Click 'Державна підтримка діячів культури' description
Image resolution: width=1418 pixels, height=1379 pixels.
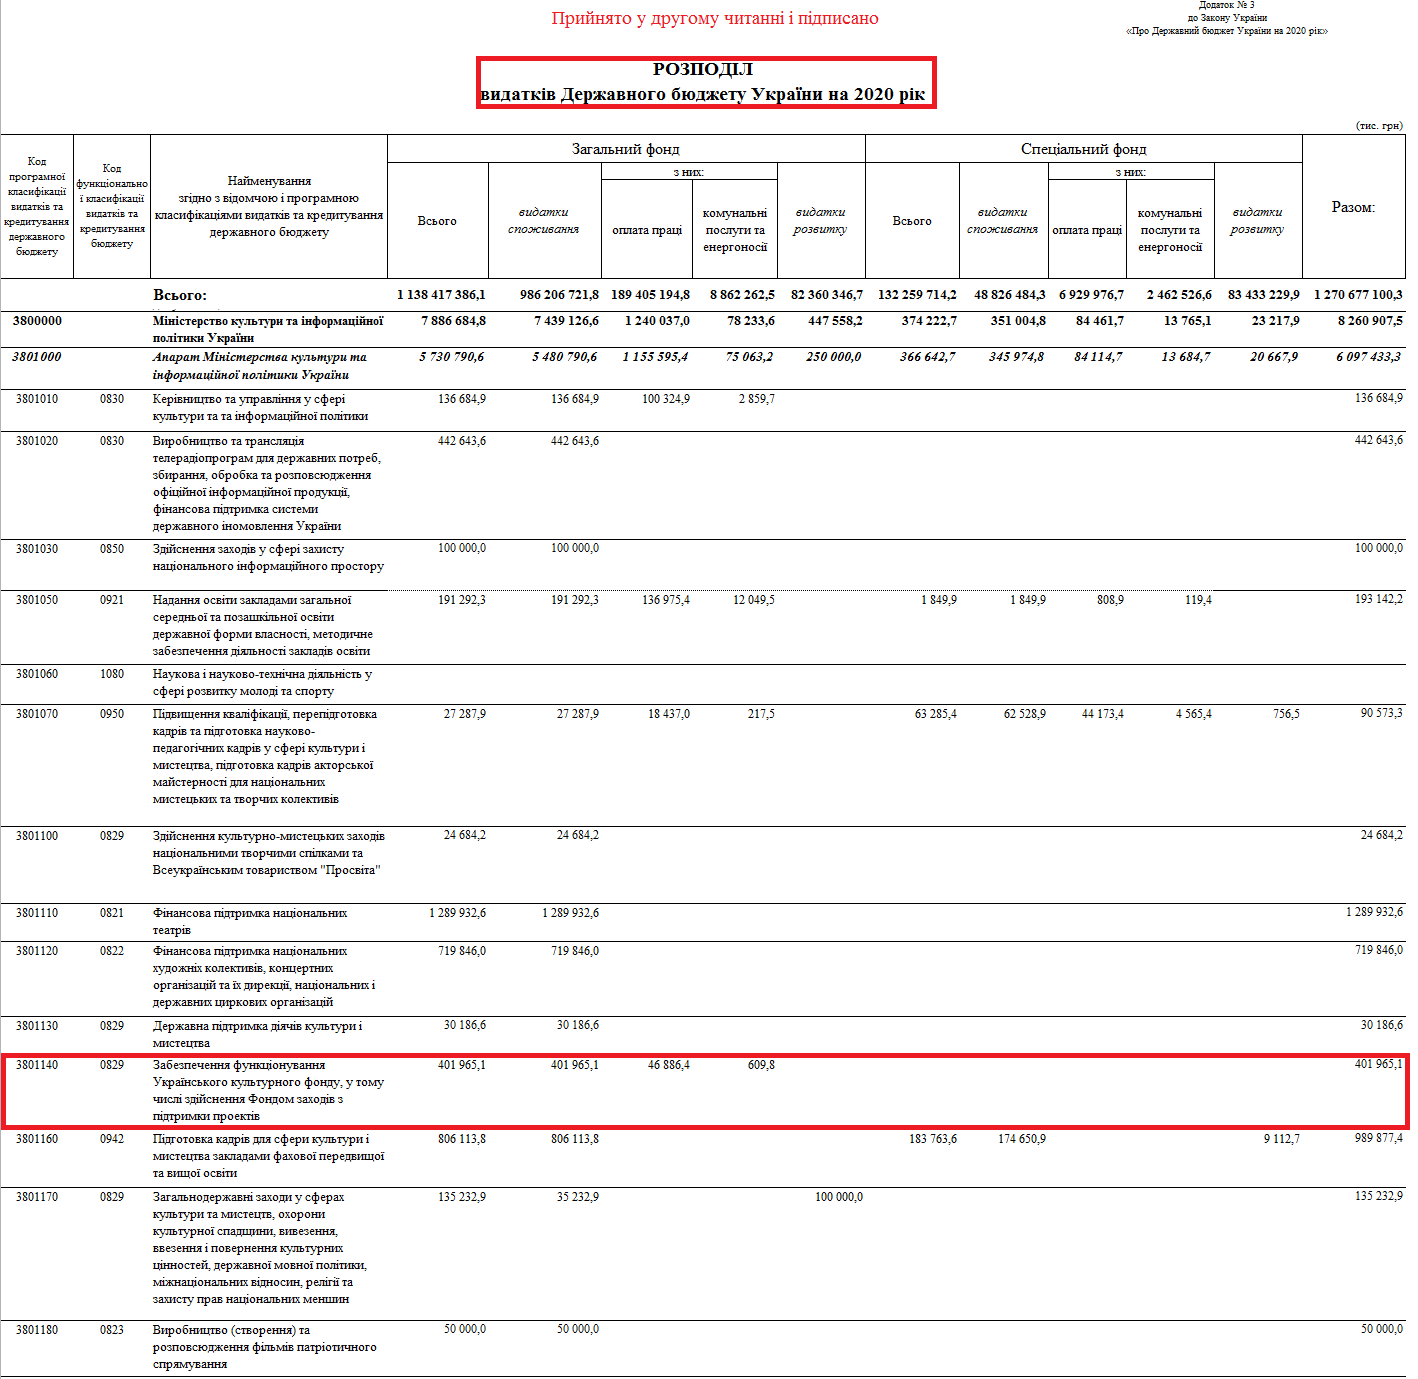[257, 1035]
